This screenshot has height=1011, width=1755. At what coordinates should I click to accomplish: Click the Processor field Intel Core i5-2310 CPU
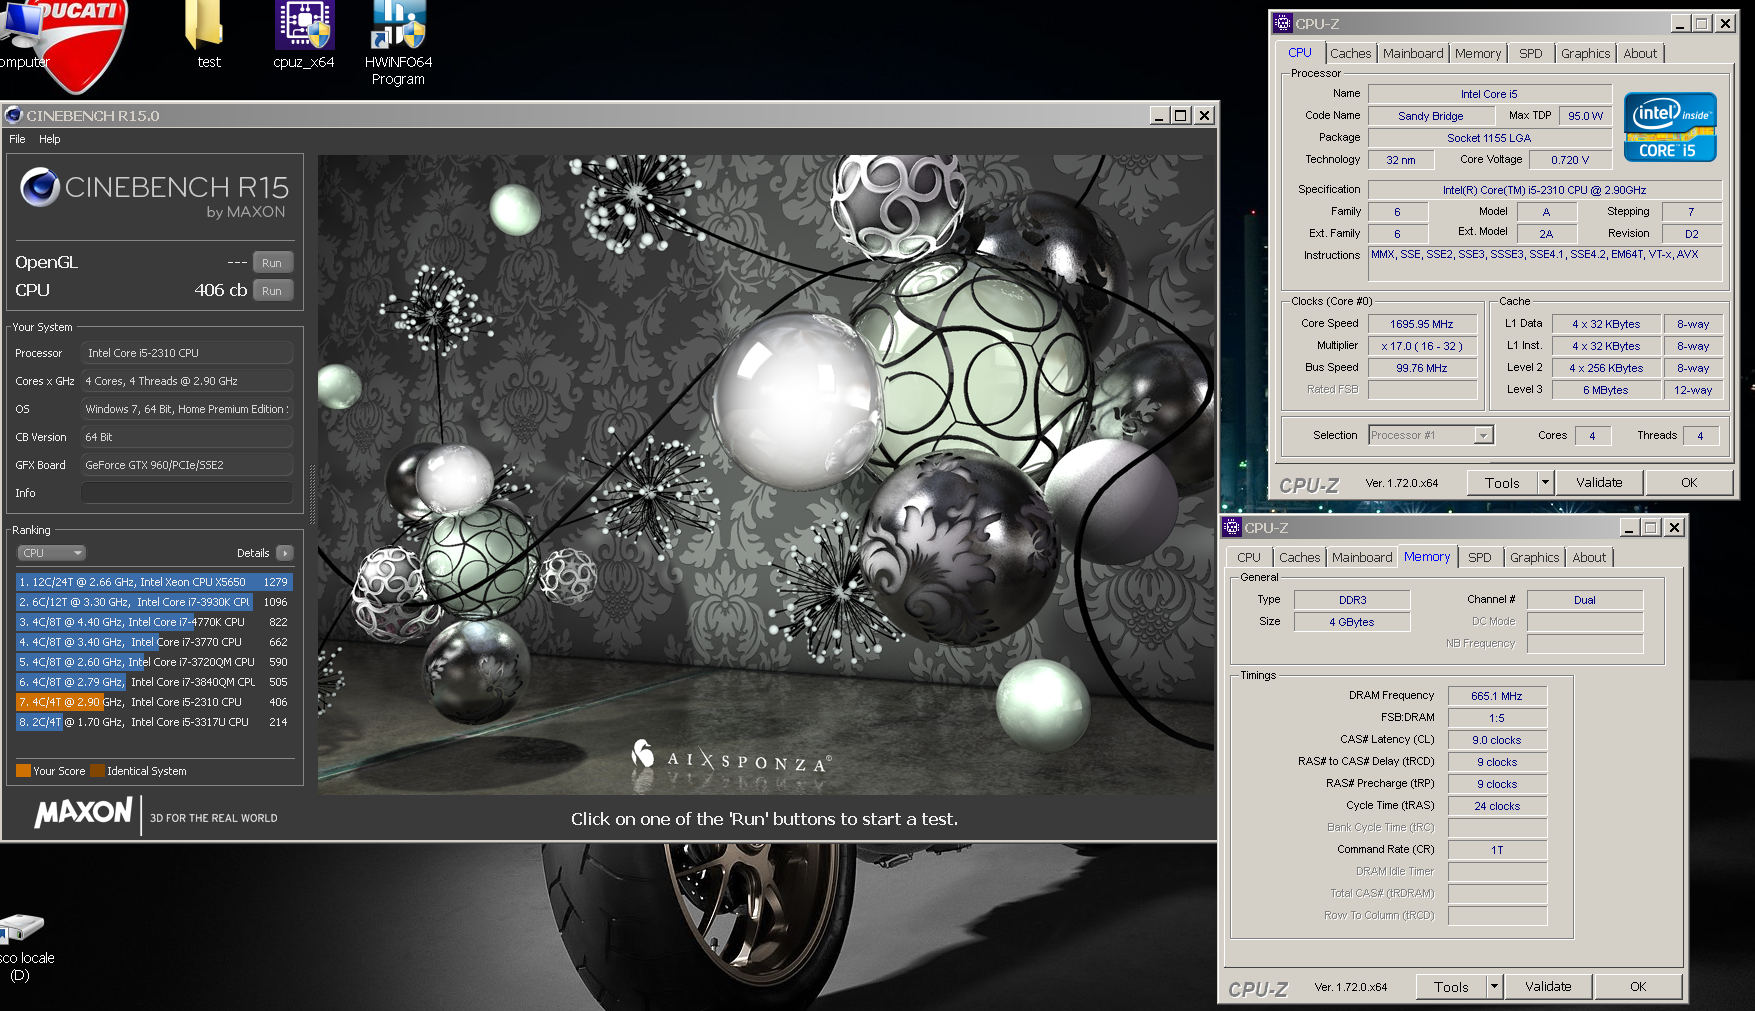click(187, 353)
